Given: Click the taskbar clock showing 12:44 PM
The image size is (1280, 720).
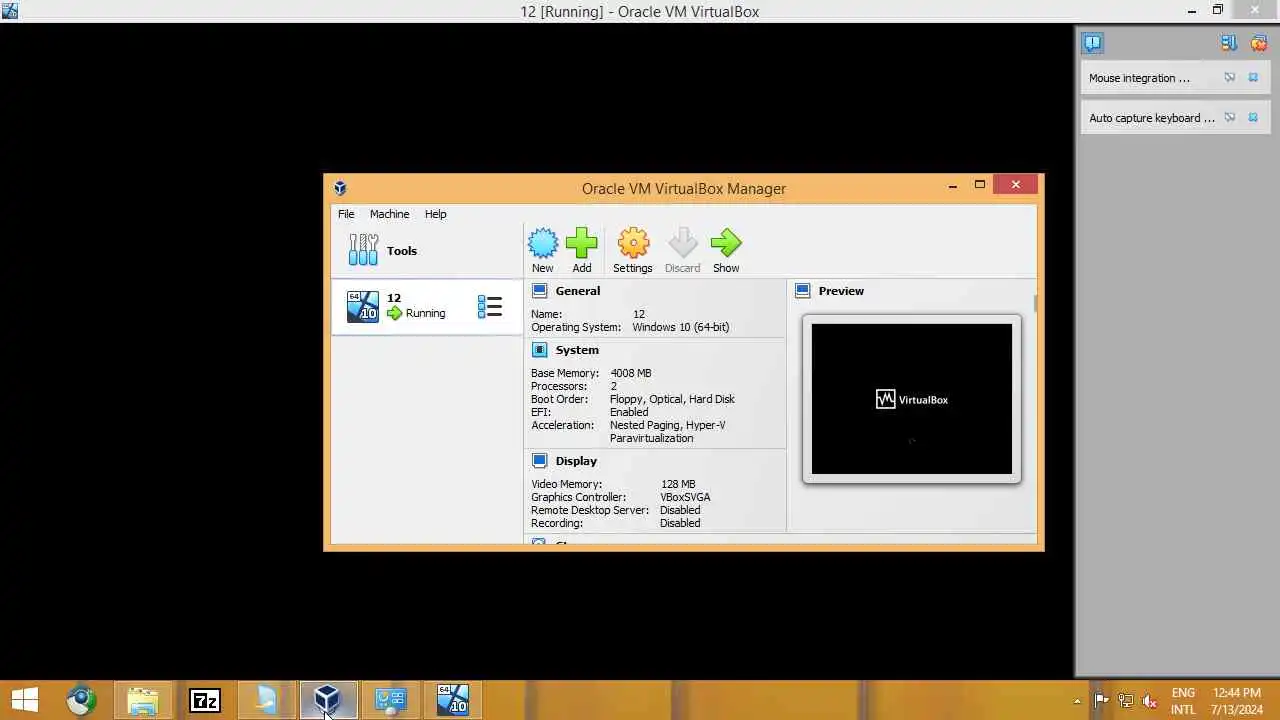Looking at the screenshot, I should click(1237, 701).
